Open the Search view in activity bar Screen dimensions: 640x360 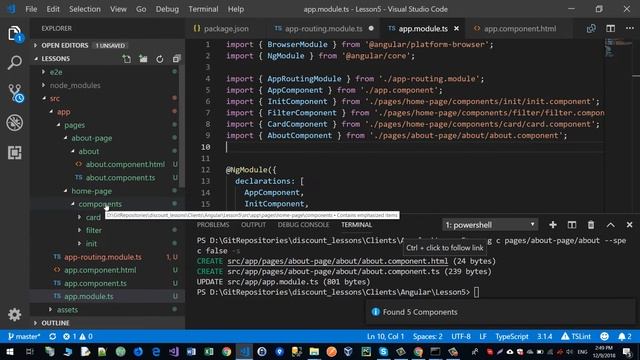coord(15,63)
